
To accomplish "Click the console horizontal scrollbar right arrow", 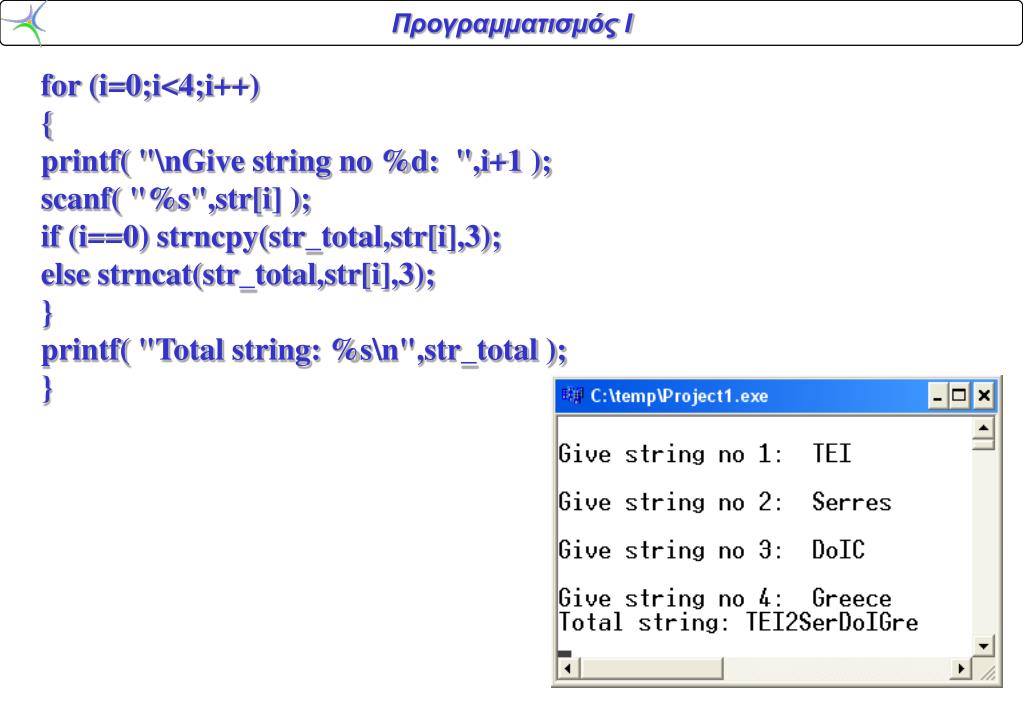I will click(960, 668).
